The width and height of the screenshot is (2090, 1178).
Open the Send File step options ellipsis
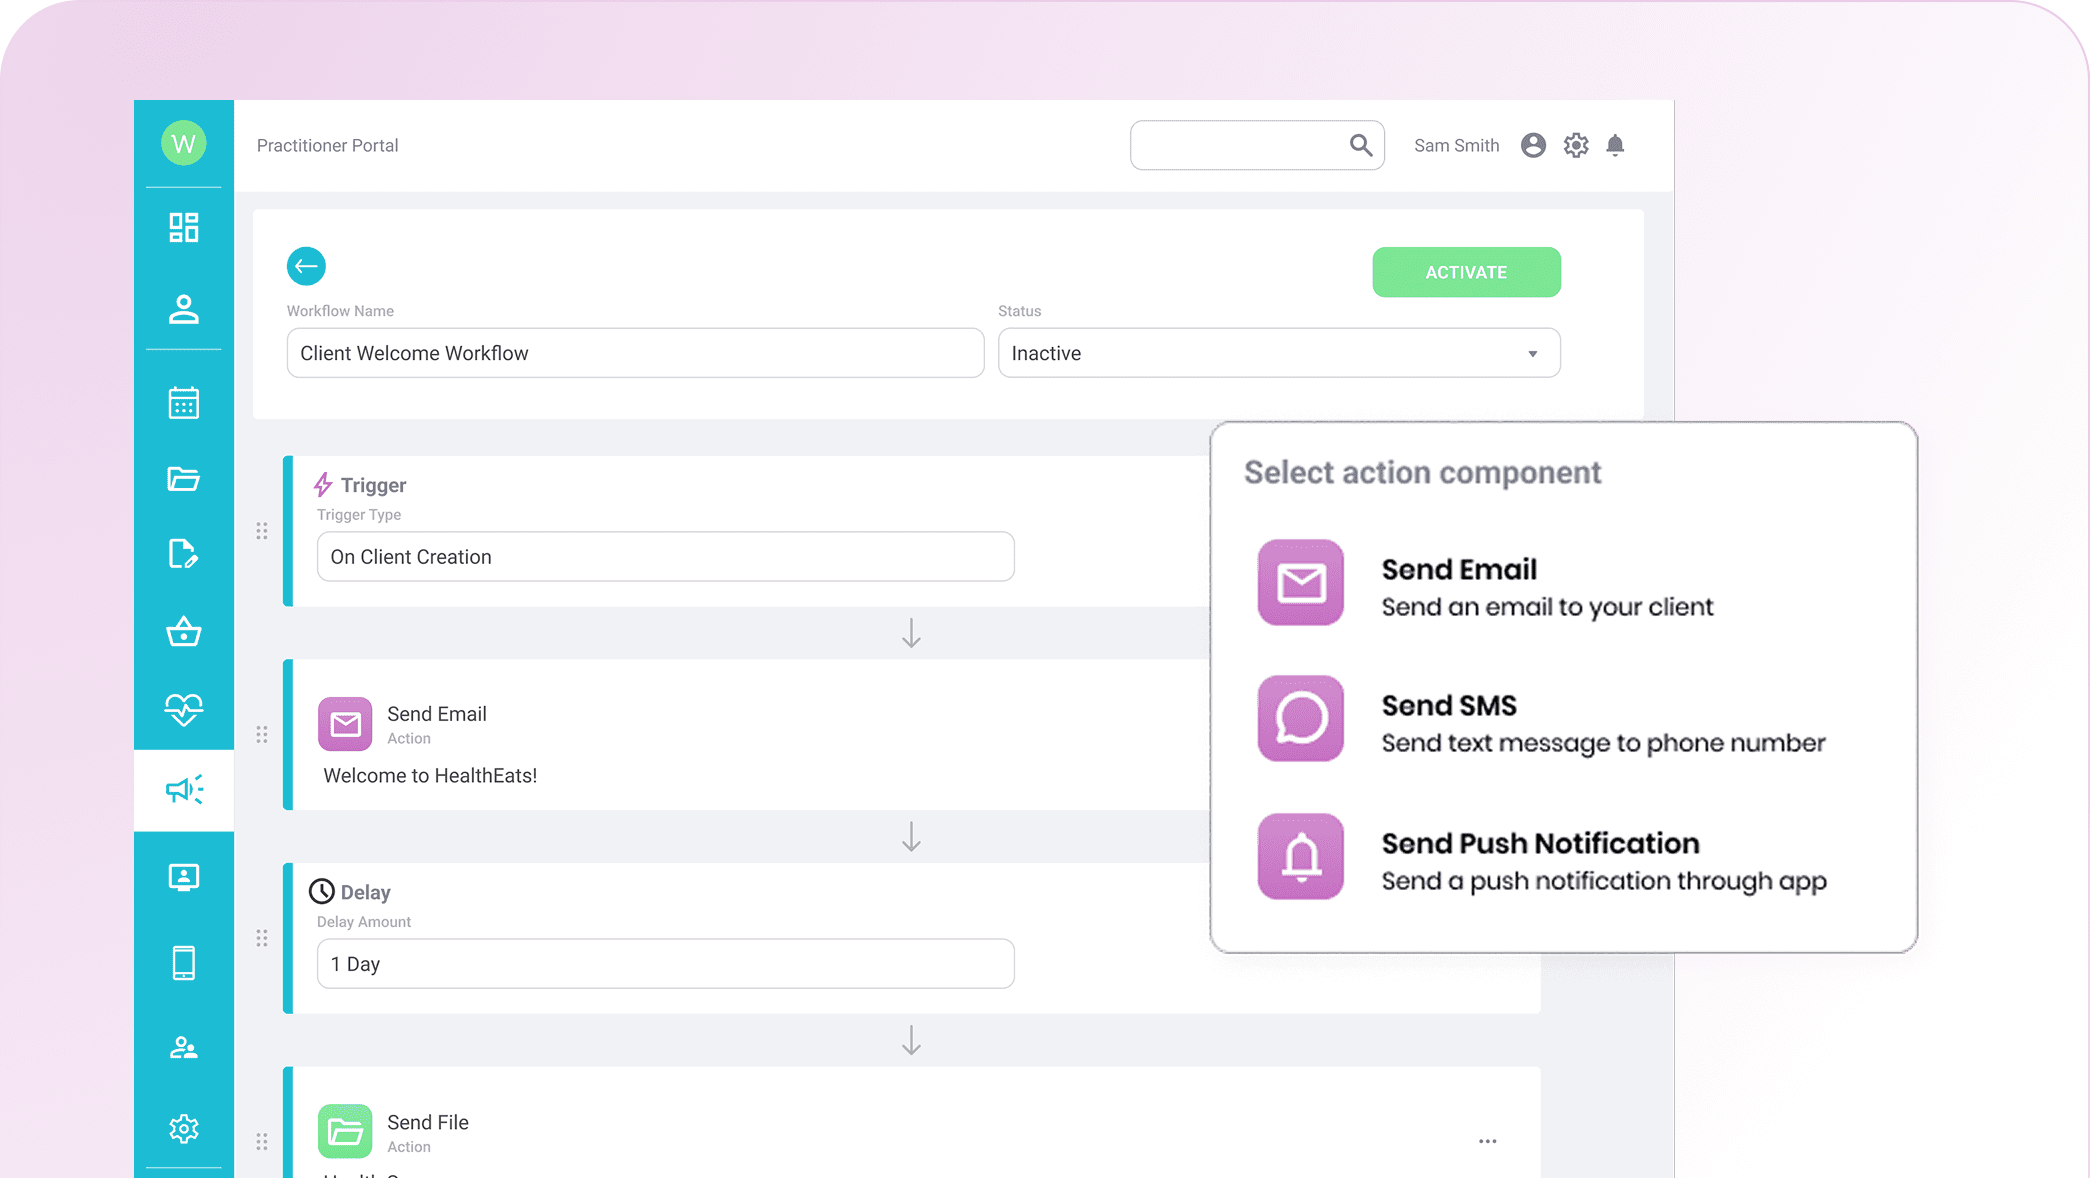click(x=1488, y=1141)
